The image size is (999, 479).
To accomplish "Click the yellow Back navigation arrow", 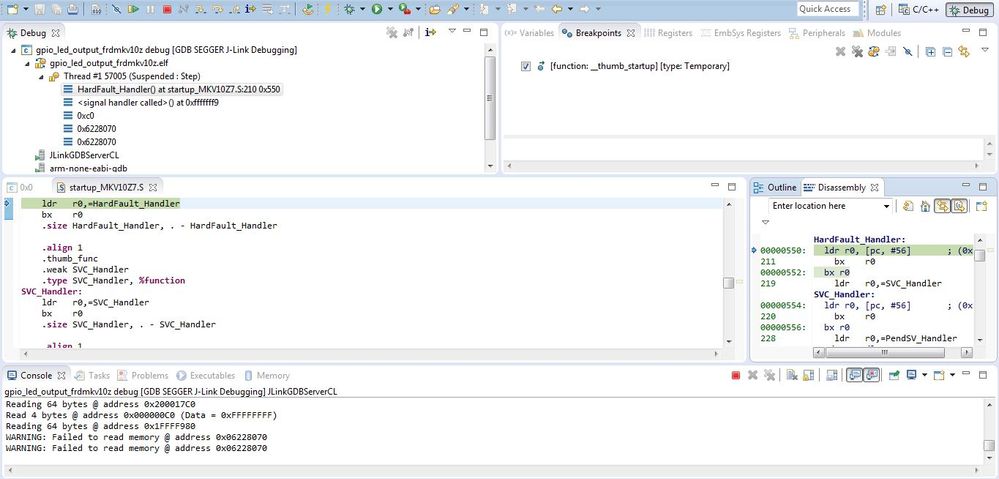I will [556, 9].
